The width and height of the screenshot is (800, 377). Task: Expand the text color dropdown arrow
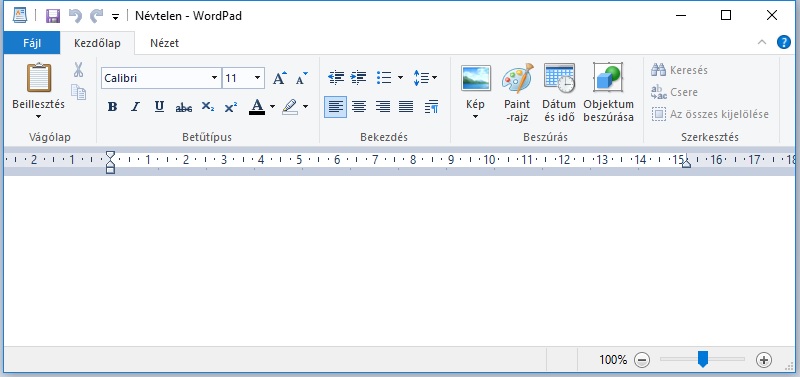point(272,107)
